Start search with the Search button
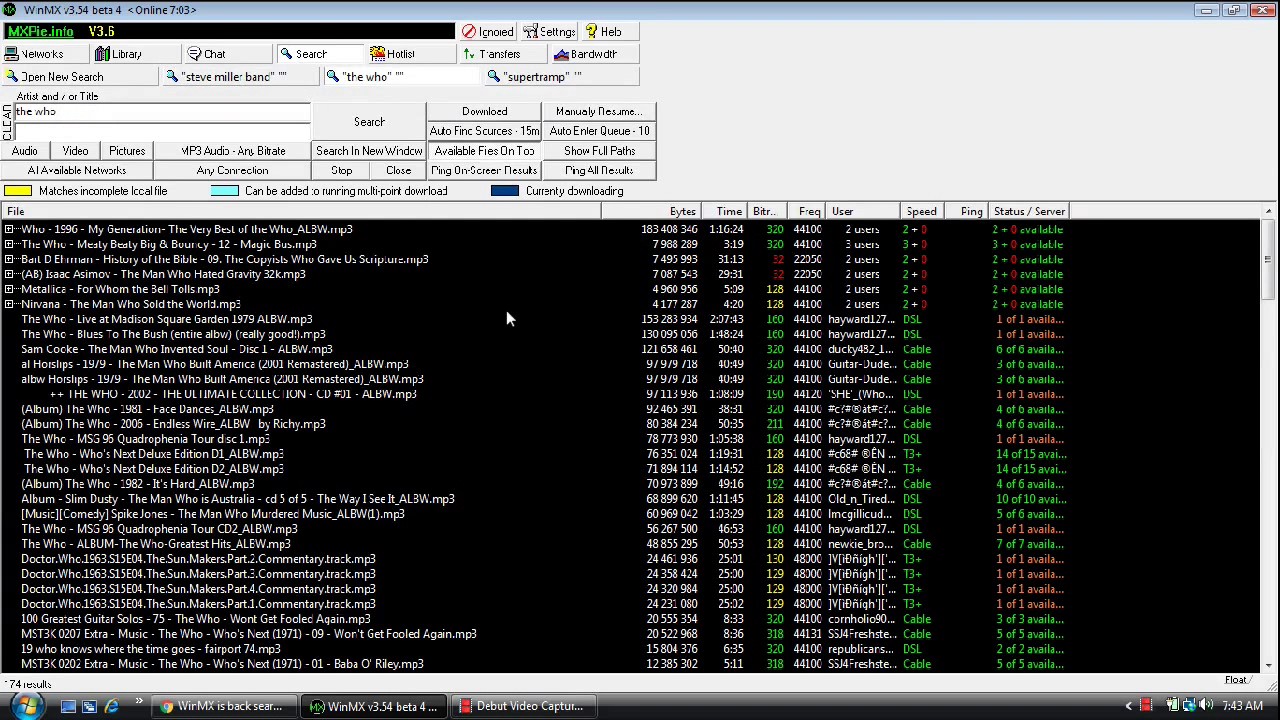Image resolution: width=1280 pixels, height=720 pixels. (x=369, y=122)
